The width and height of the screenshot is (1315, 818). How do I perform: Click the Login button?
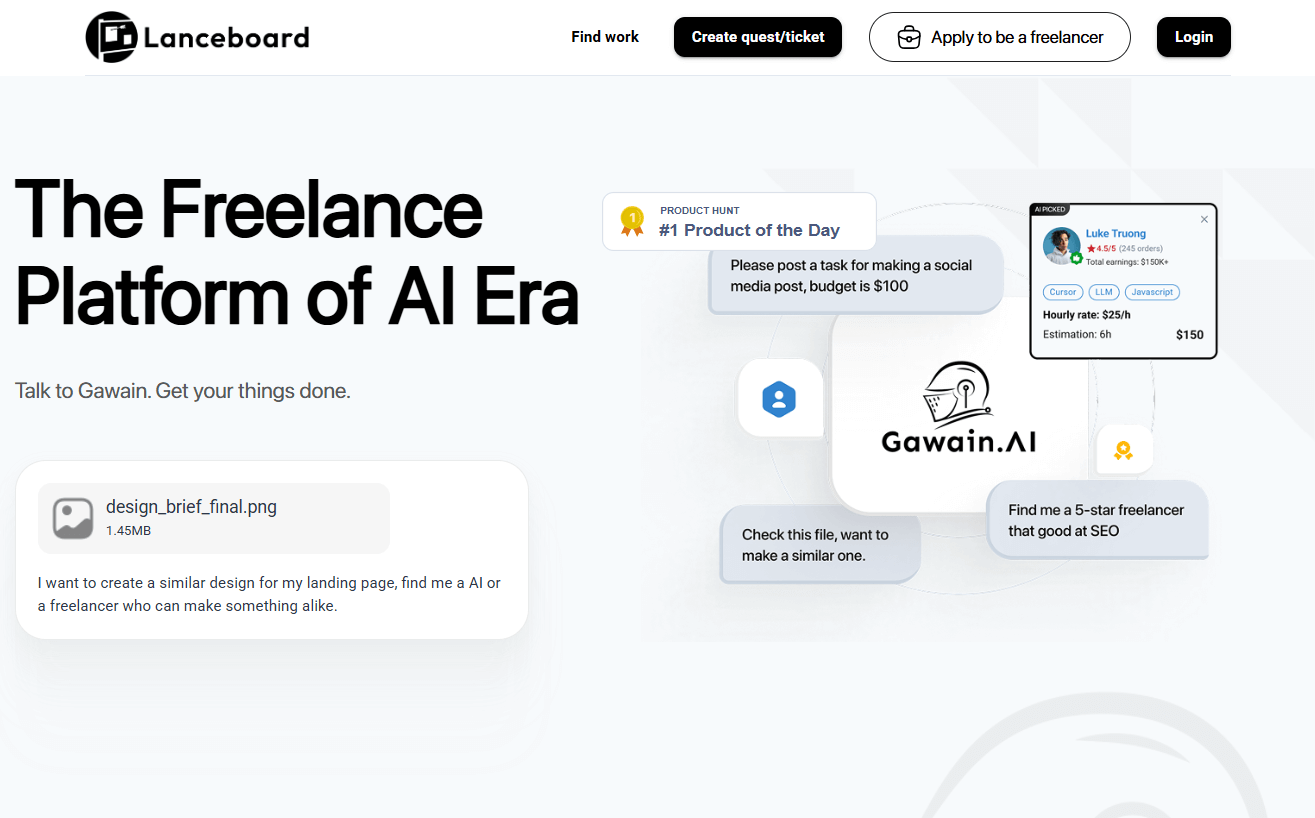(1194, 37)
